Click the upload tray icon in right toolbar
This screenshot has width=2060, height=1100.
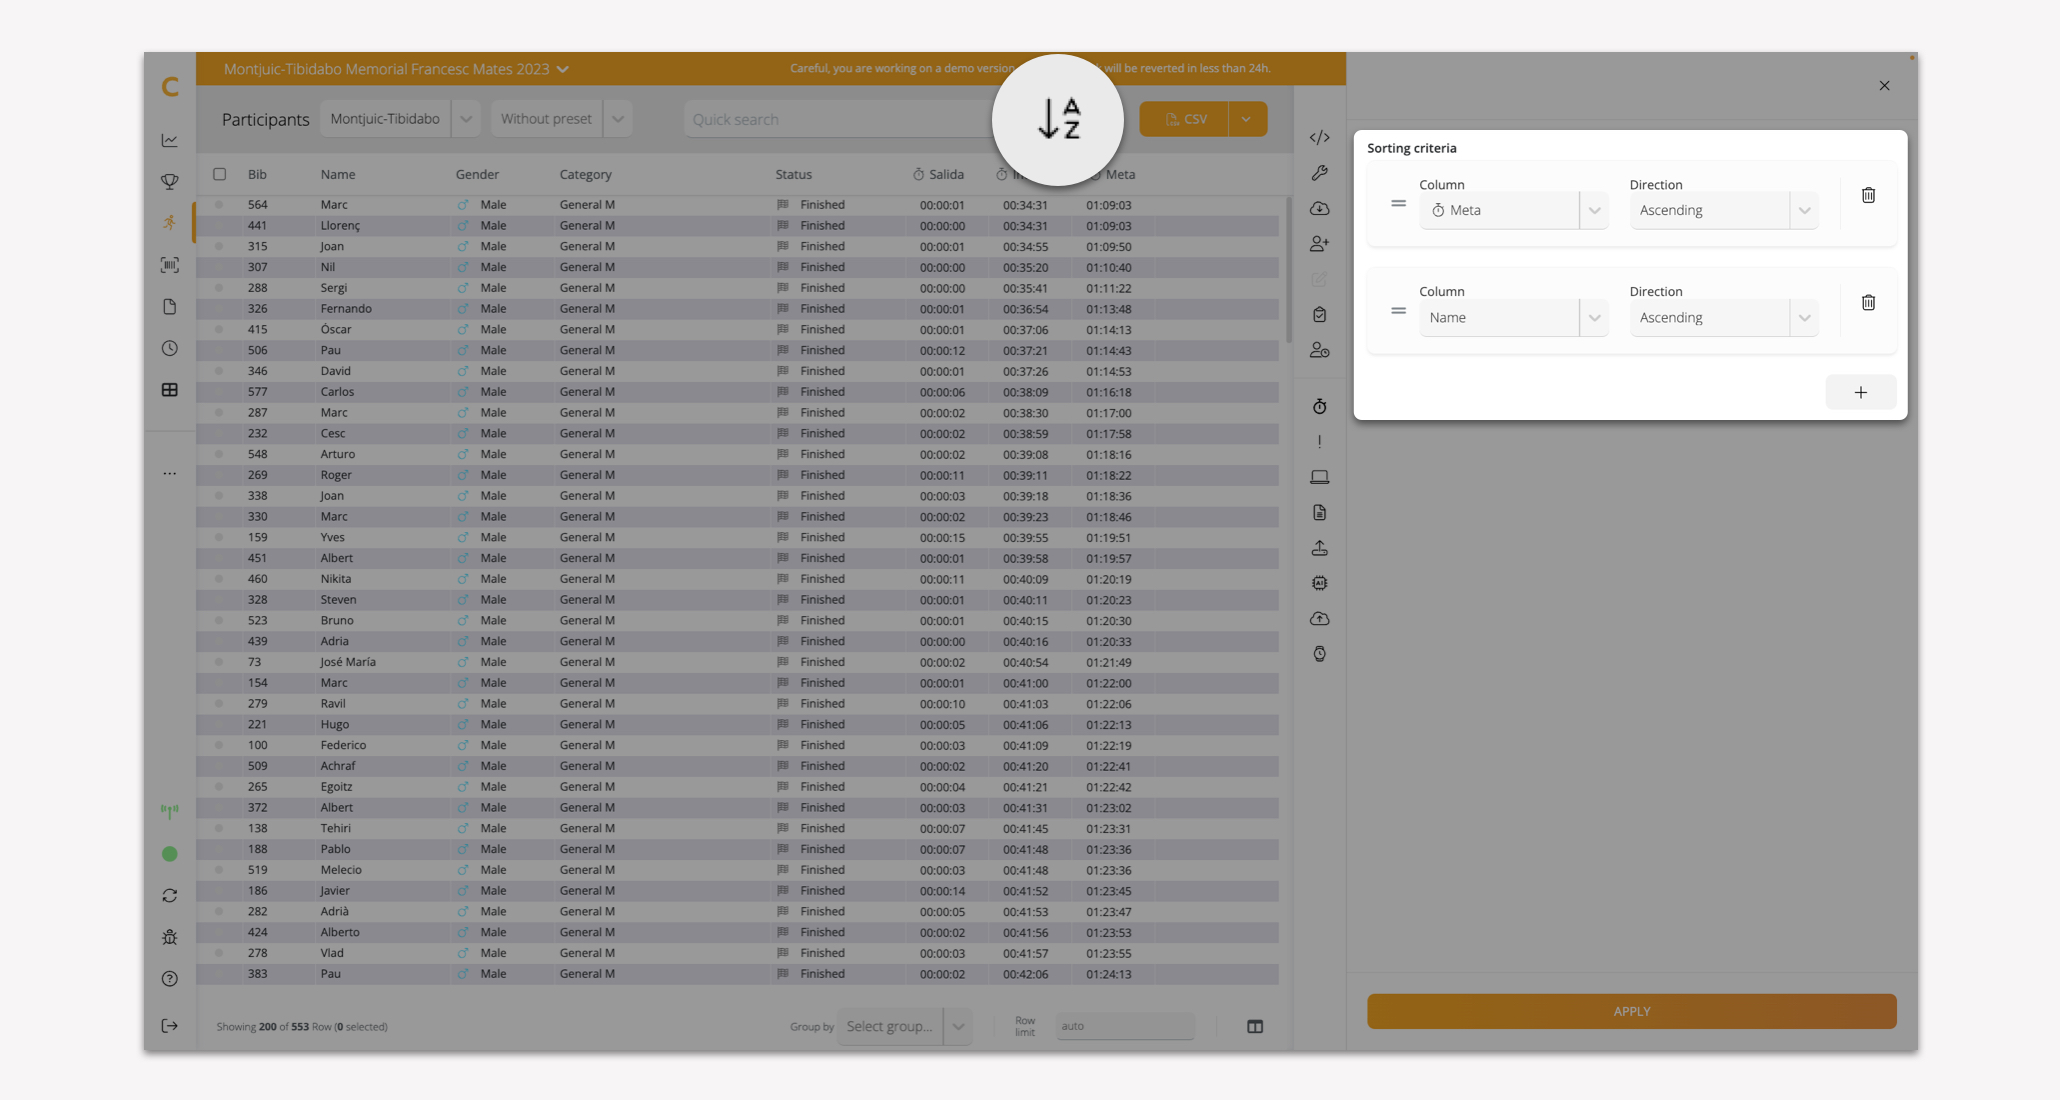tap(1320, 548)
